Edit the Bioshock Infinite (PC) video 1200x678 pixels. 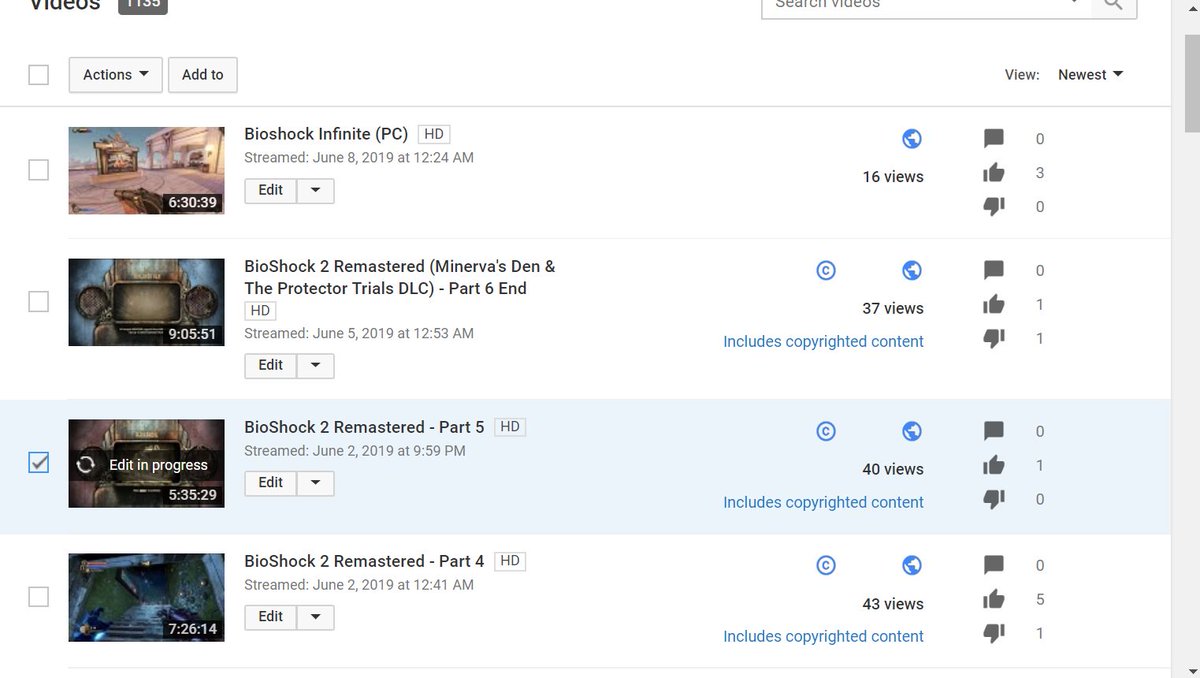tap(271, 190)
